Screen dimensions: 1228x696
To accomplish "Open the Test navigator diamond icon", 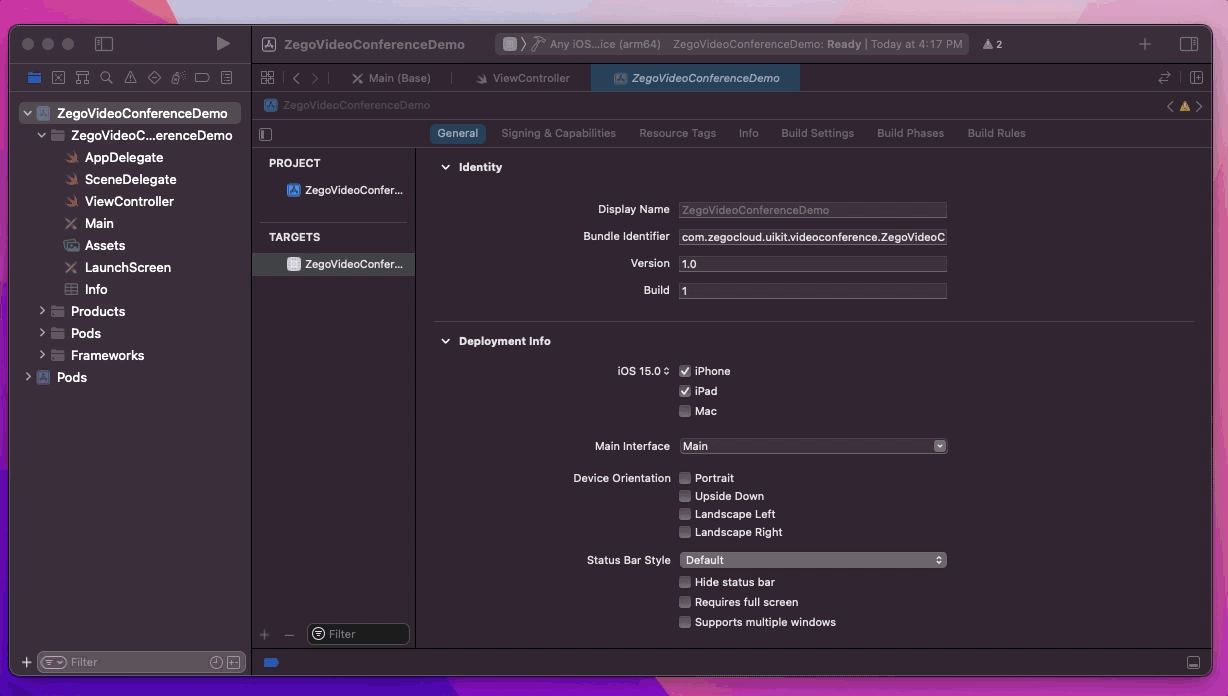I will click(154, 77).
